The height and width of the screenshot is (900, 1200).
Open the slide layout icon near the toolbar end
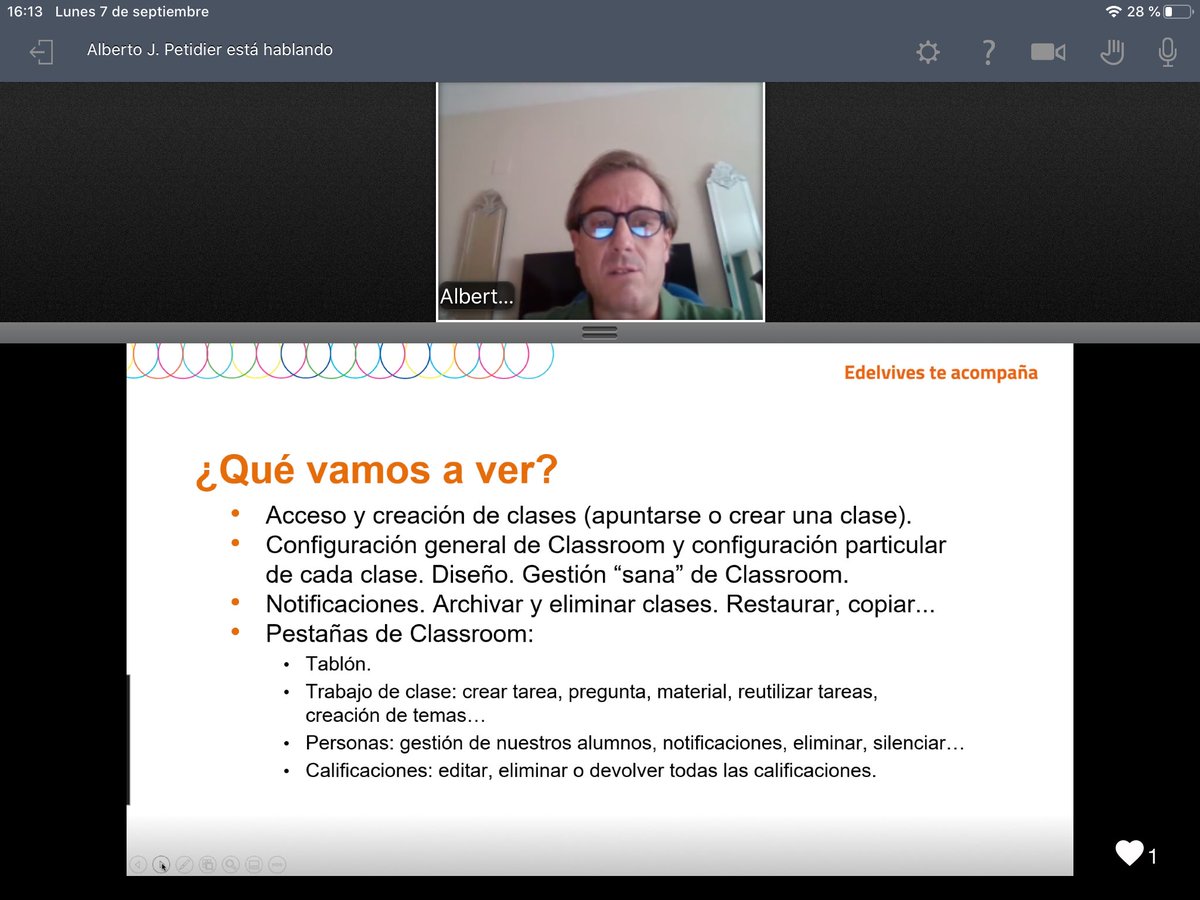coord(252,865)
